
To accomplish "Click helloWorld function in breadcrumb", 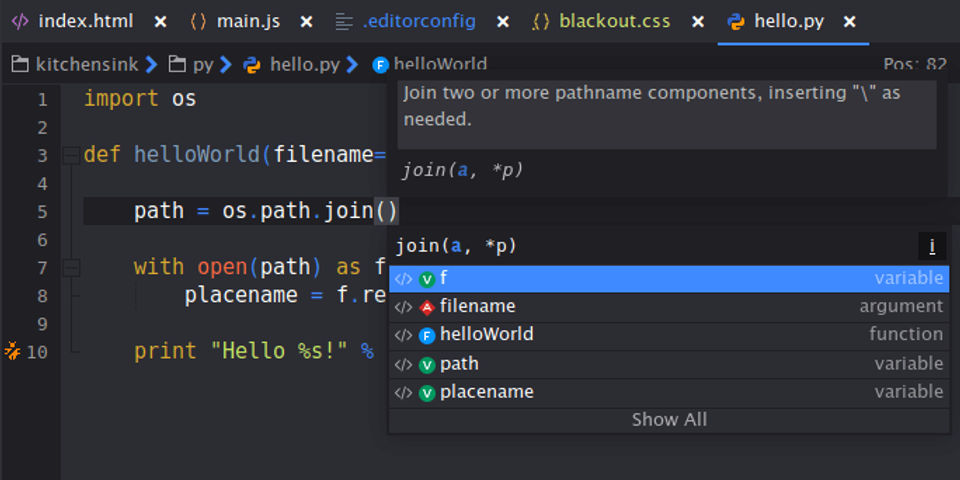I will pyautogui.click(x=440, y=64).
